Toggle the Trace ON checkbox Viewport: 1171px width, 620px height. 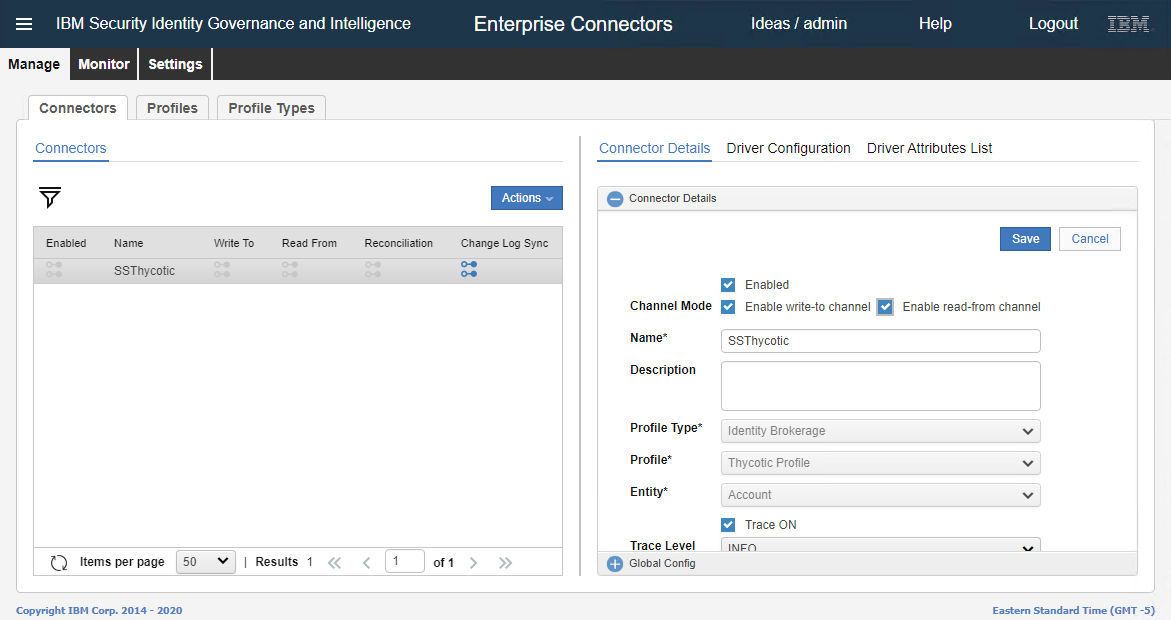[728, 525]
